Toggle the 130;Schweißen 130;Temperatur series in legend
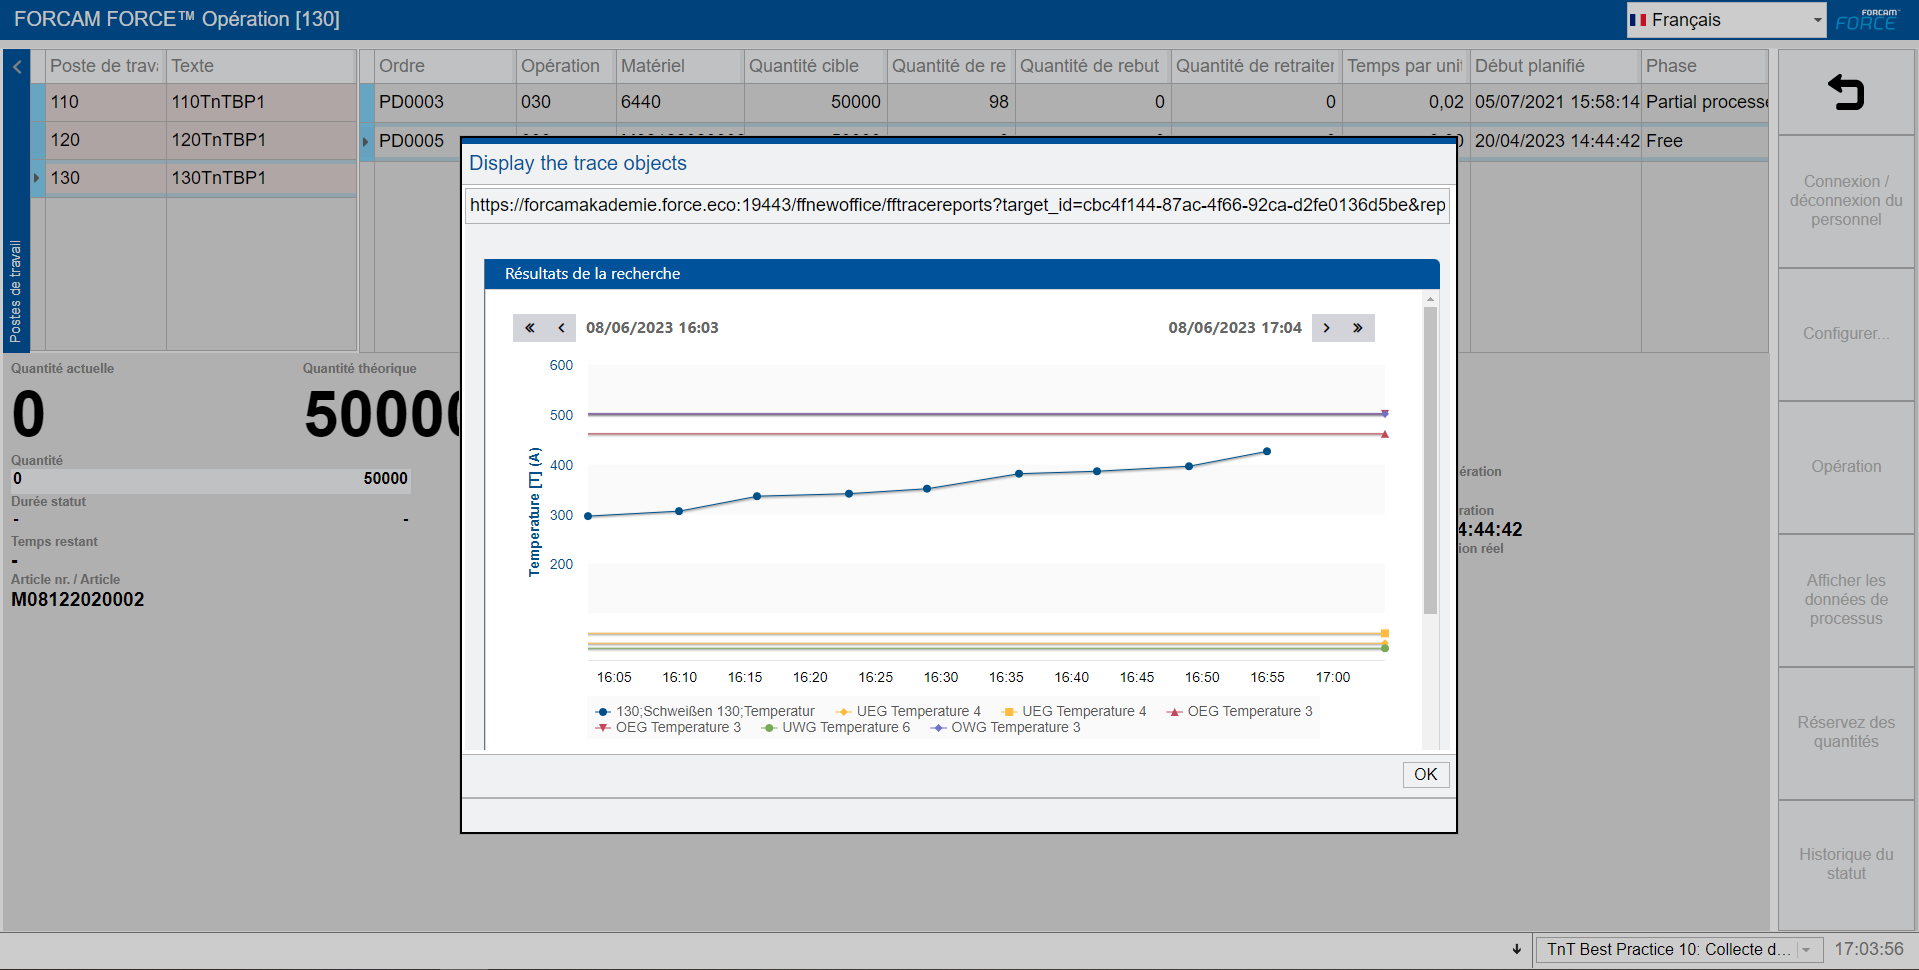The width and height of the screenshot is (1919, 970). point(705,711)
